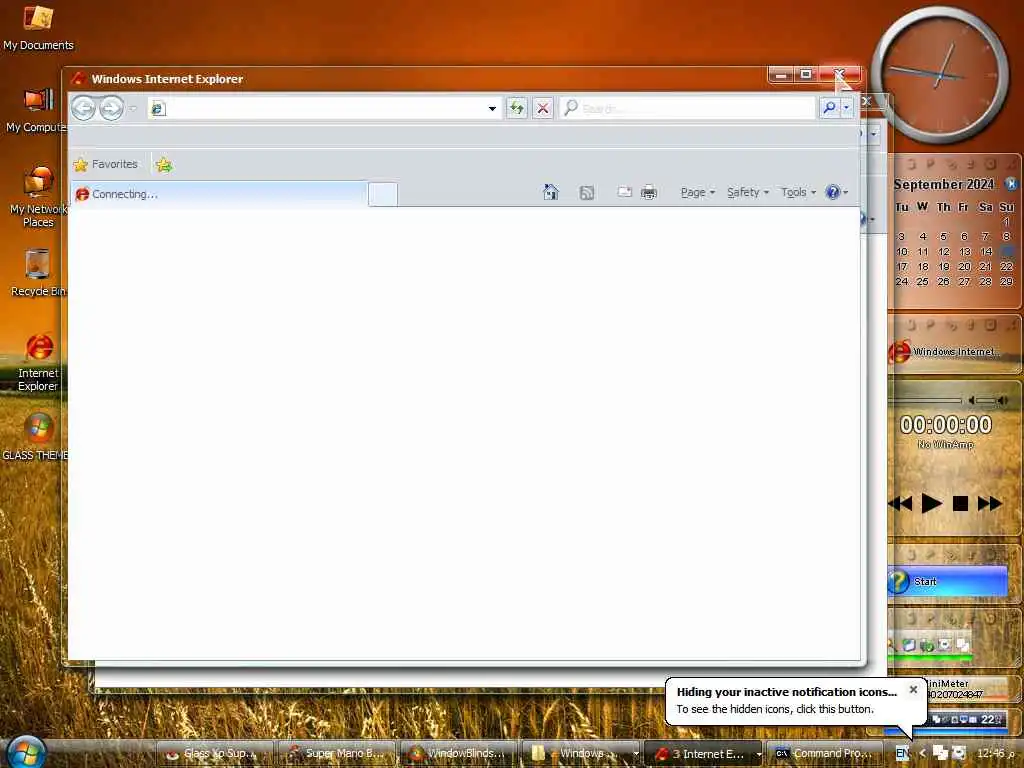The image size is (1024, 768).
Task: Go back with the Back arrow button
Action: (84, 108)
